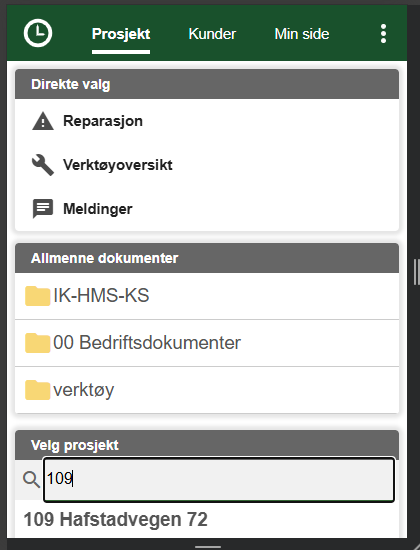Select project 109 Hafstadvegen 72
The width and height of the screenshot is (420, 550).
(115, 519)
